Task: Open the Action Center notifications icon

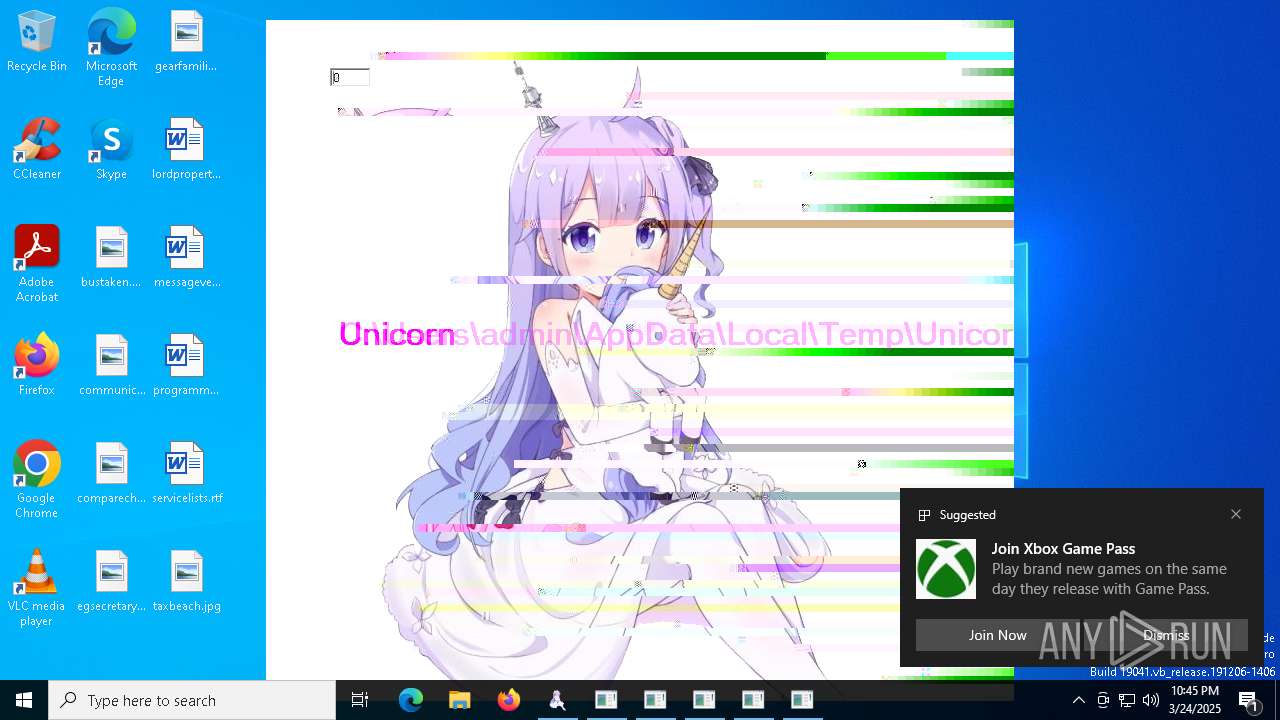Action: click(1250, 700)
